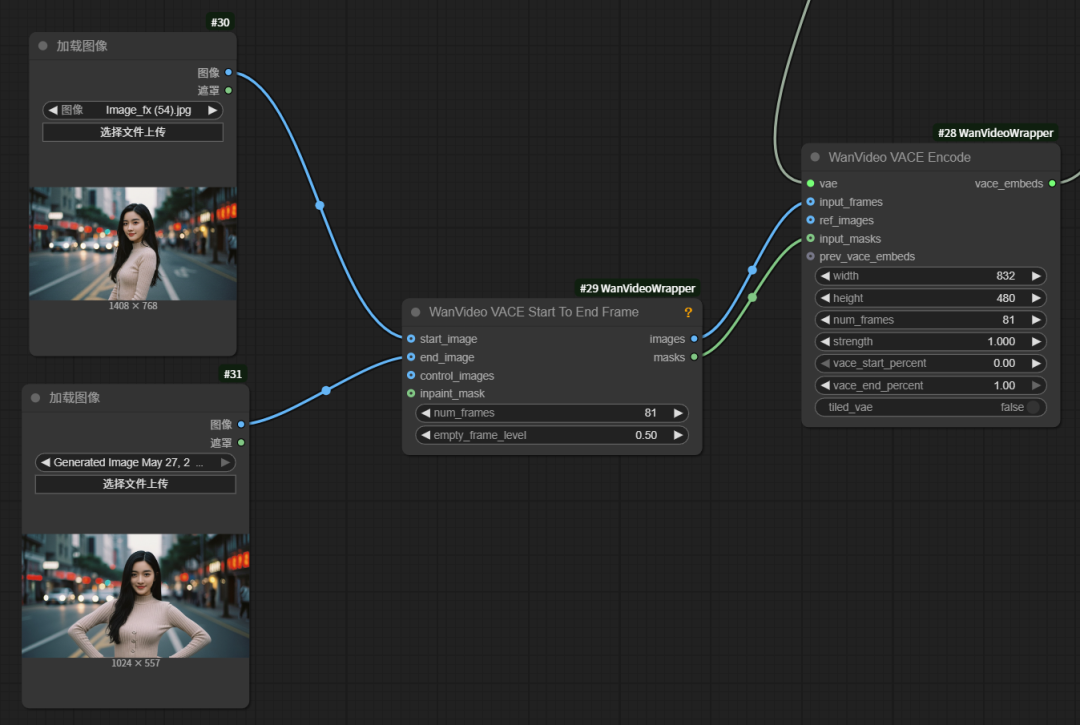
Task: Click the help question mark on node #29
Action: click(x=688, y=312)
